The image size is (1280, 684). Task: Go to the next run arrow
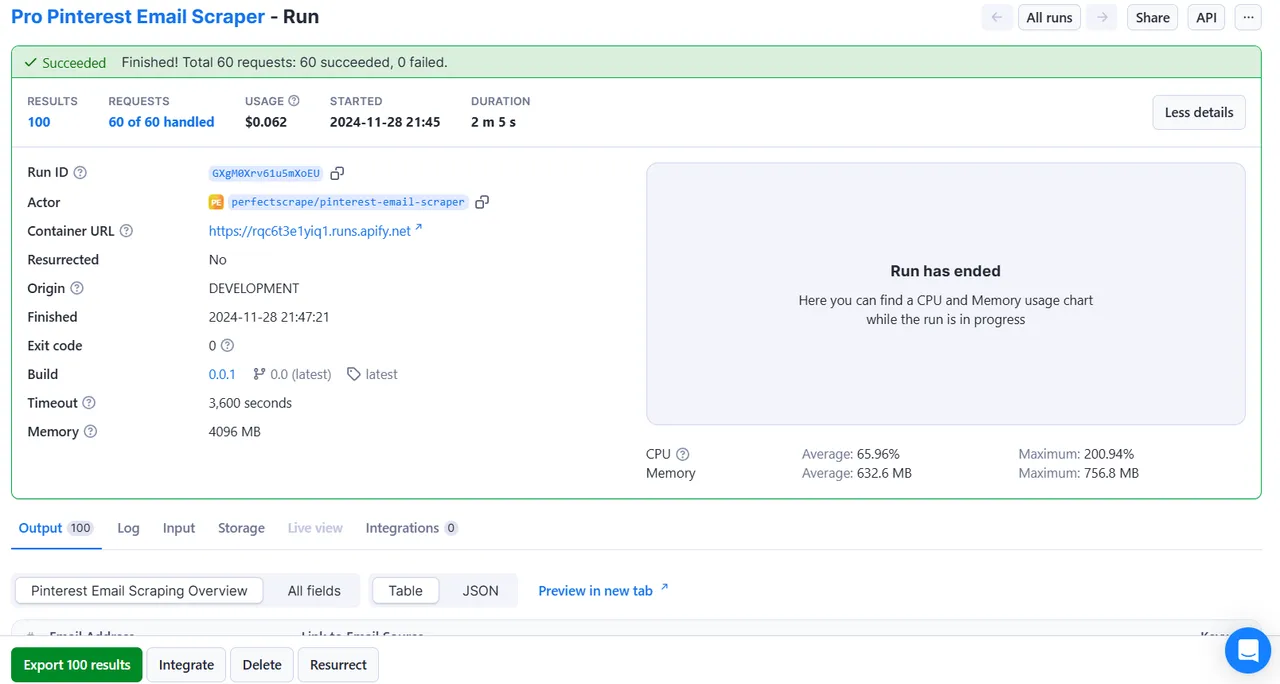(x=1101, y=18)
